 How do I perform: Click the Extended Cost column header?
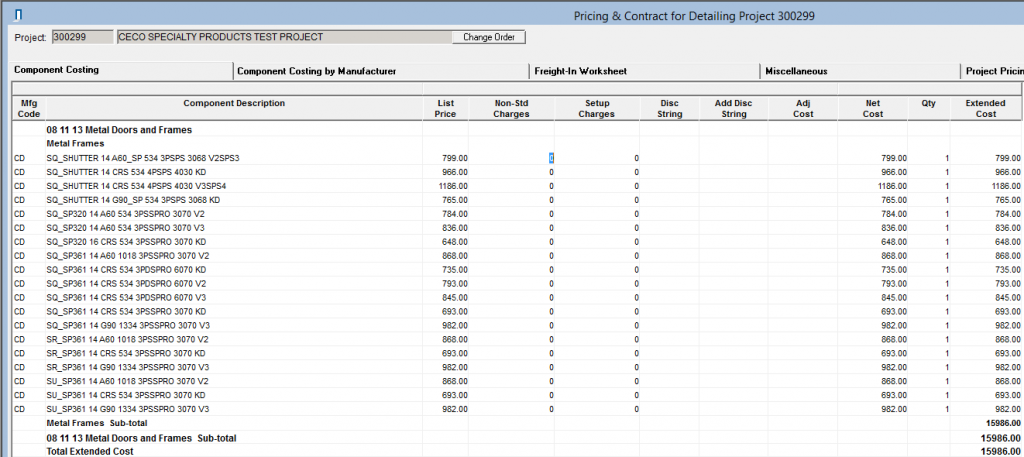click(986, 109)
